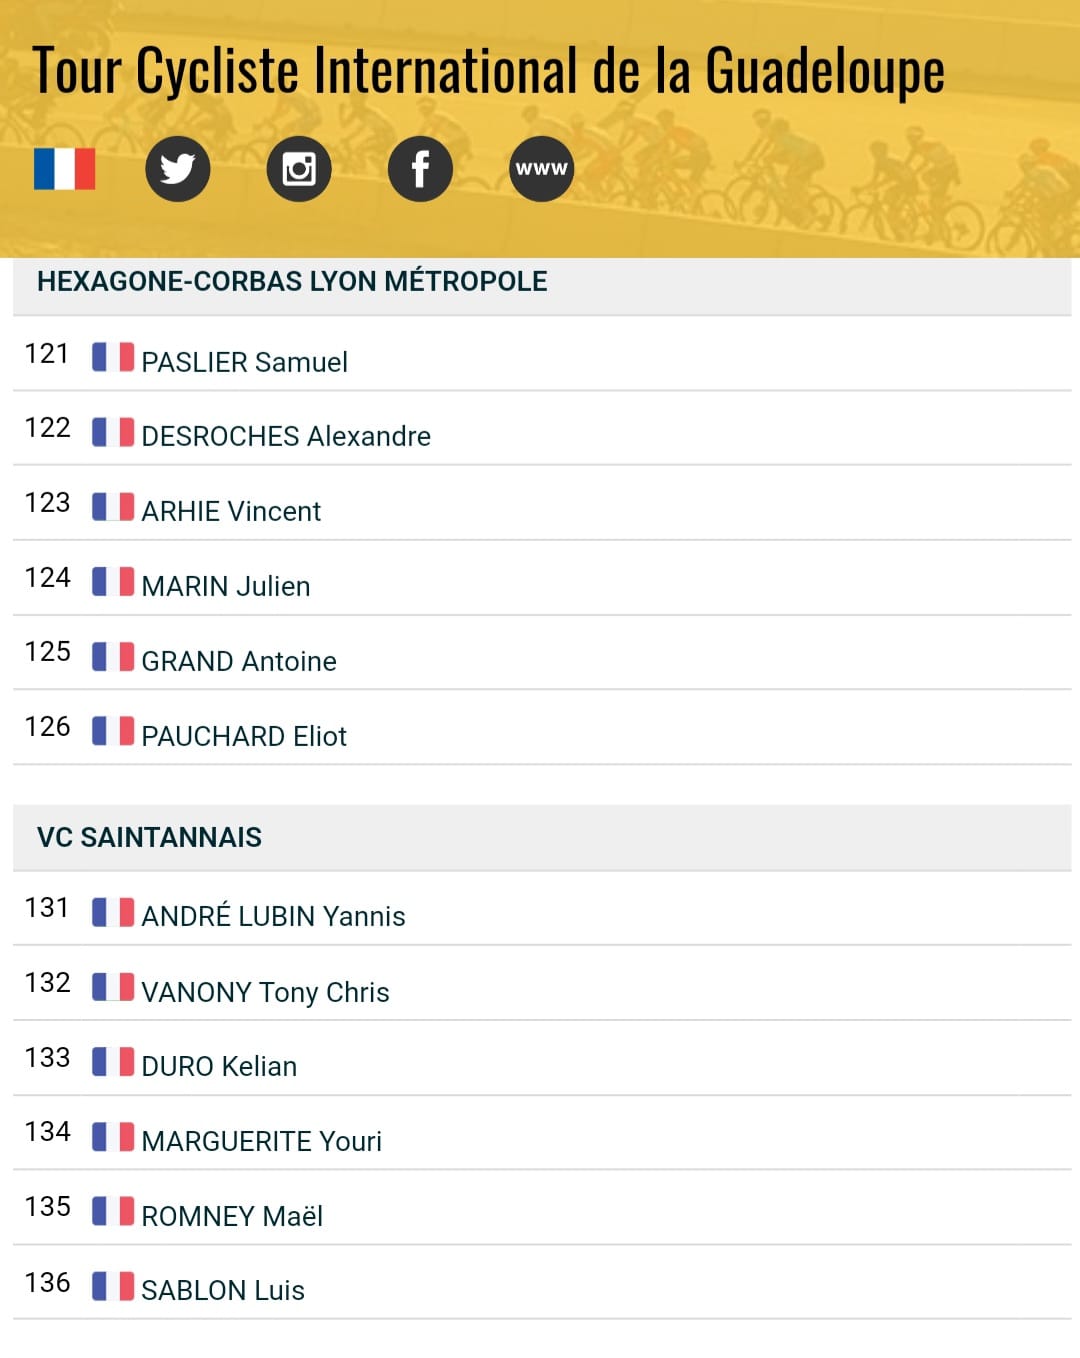
Task: Click the VC SAINTANNAIS team header
Action: click(x=542, y=838)
